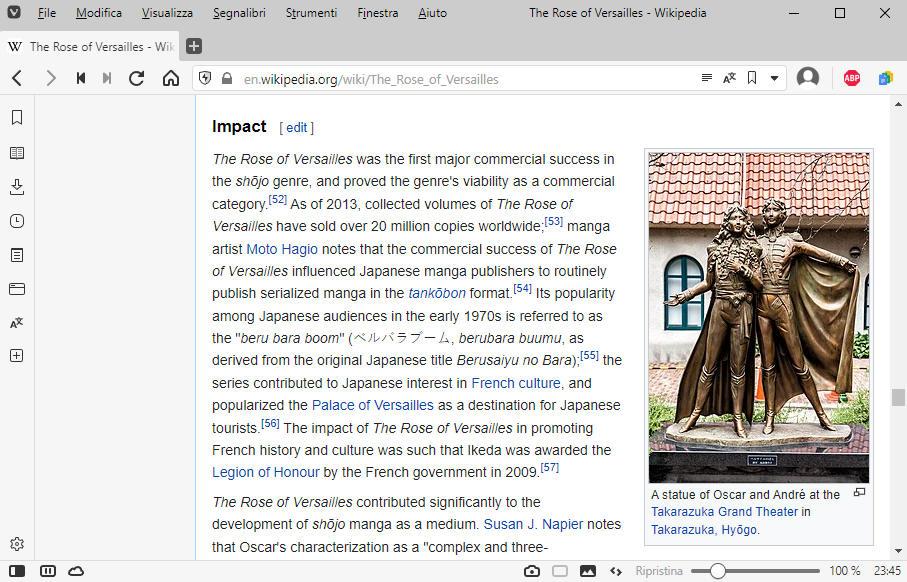Screen dimensions: 907x582
Task: Bookmark this page in address bar
Action: 752,78
